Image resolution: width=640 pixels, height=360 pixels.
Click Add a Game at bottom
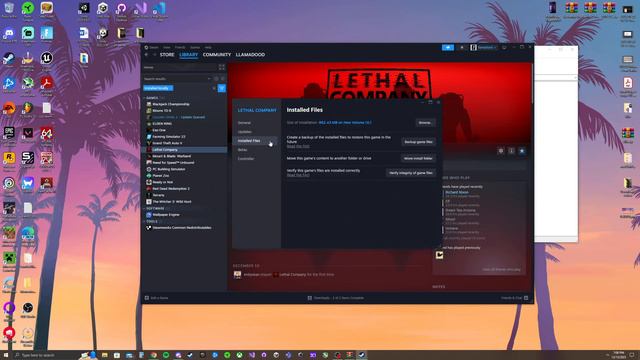(x=157, y=298)
